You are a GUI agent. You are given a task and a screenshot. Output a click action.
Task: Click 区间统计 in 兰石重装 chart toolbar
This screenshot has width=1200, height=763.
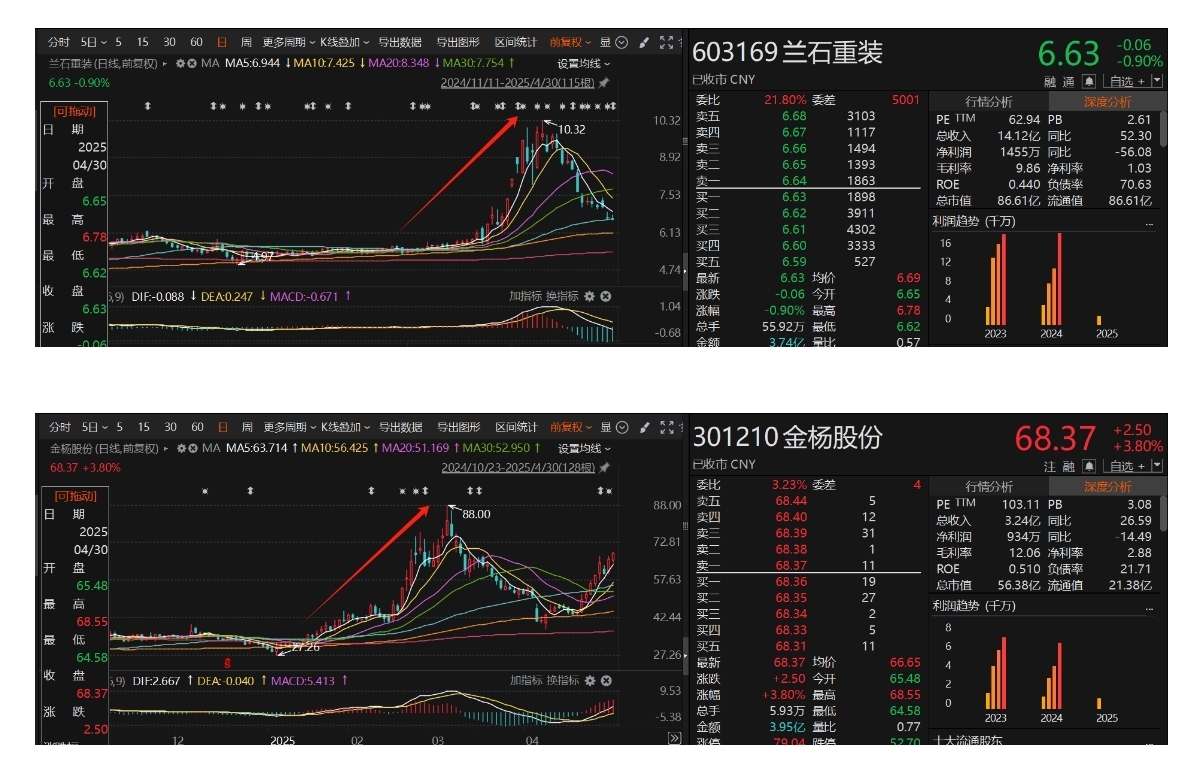coord(515,42)
